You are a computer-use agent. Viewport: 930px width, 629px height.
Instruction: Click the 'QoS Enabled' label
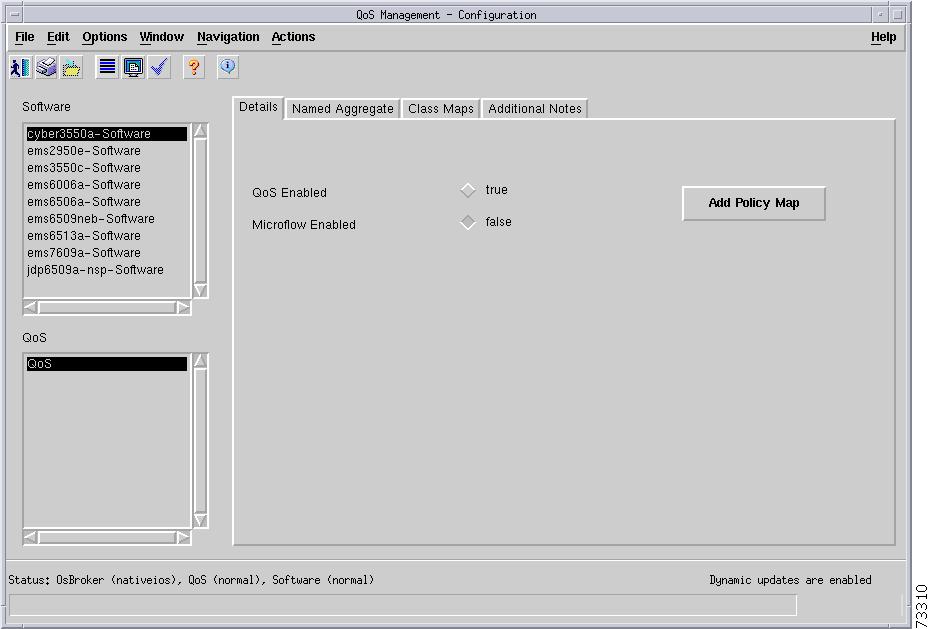coord(289,193)
